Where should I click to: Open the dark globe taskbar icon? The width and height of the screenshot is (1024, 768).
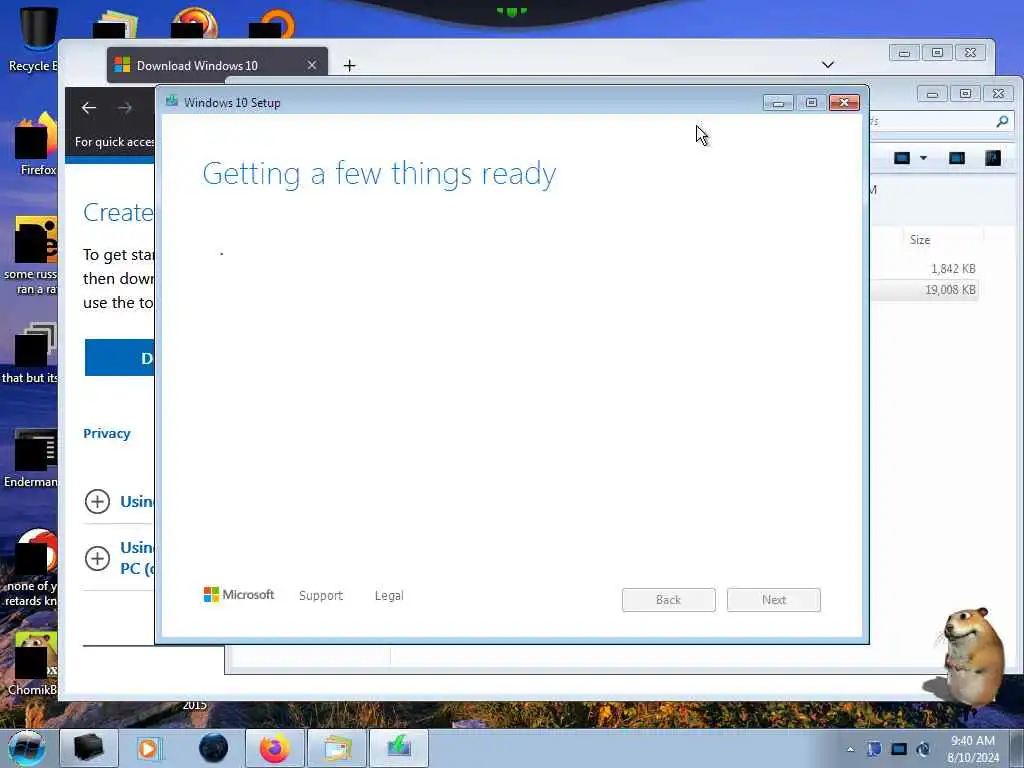tap(214, 748)
